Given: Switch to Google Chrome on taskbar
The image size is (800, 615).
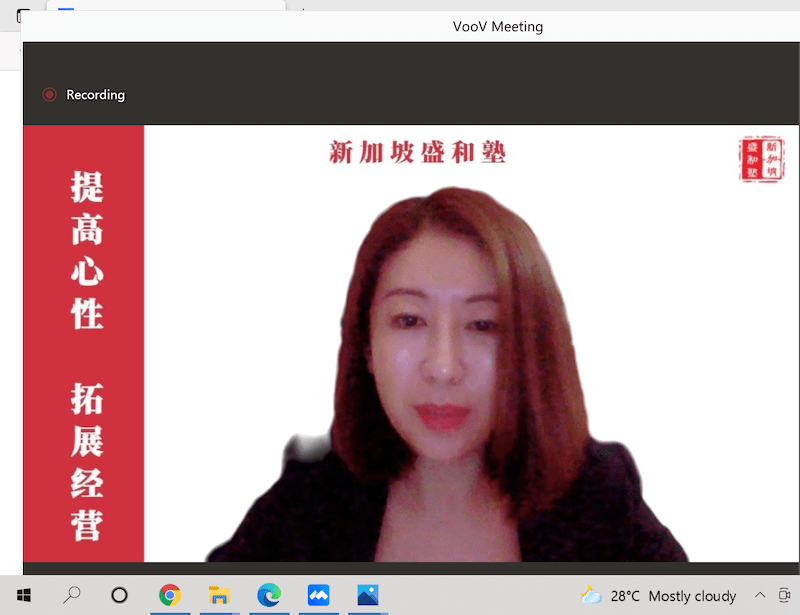Looking at the screenshot, I should tap(170, 596).
